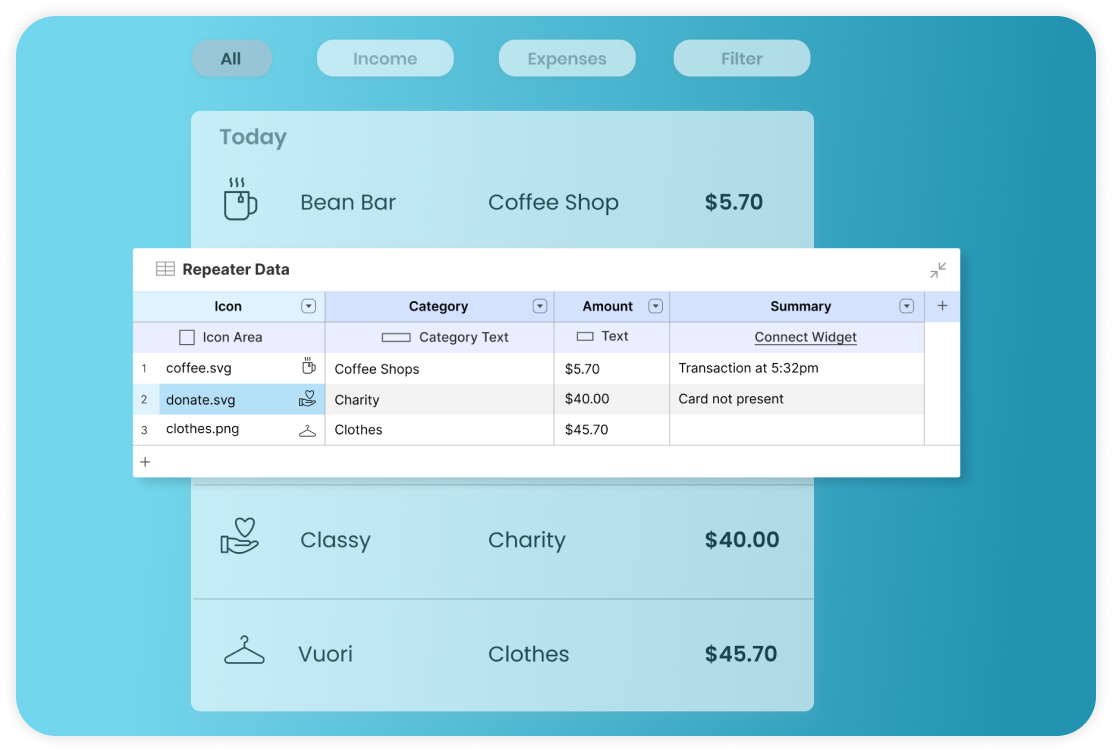Open the Category column dropdown
This screenshot has height=752, width=1112.
tap(540, 306)
